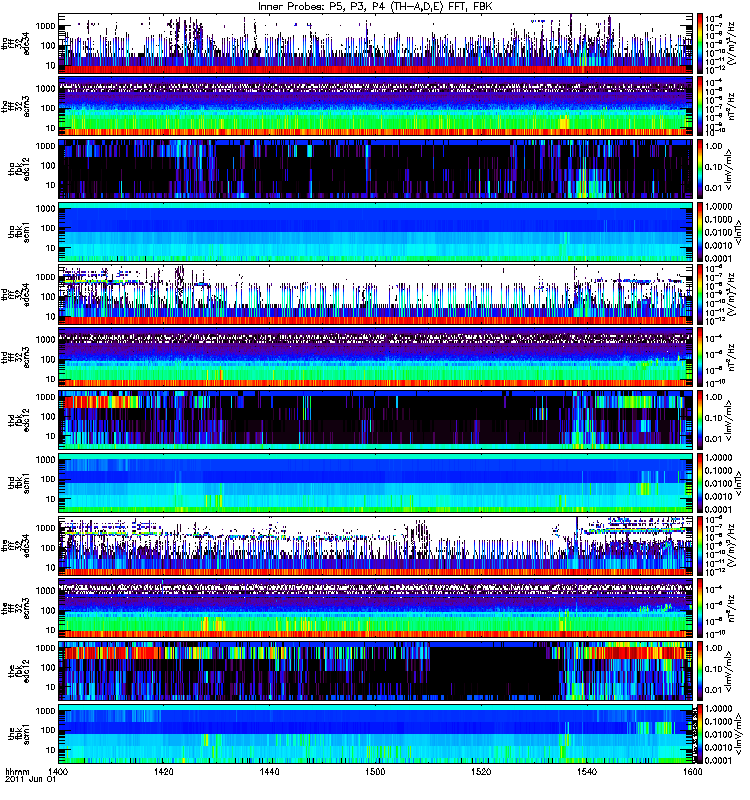
Task: Select the the fbk scm1 filter bank panel
Action: (376, 734)
